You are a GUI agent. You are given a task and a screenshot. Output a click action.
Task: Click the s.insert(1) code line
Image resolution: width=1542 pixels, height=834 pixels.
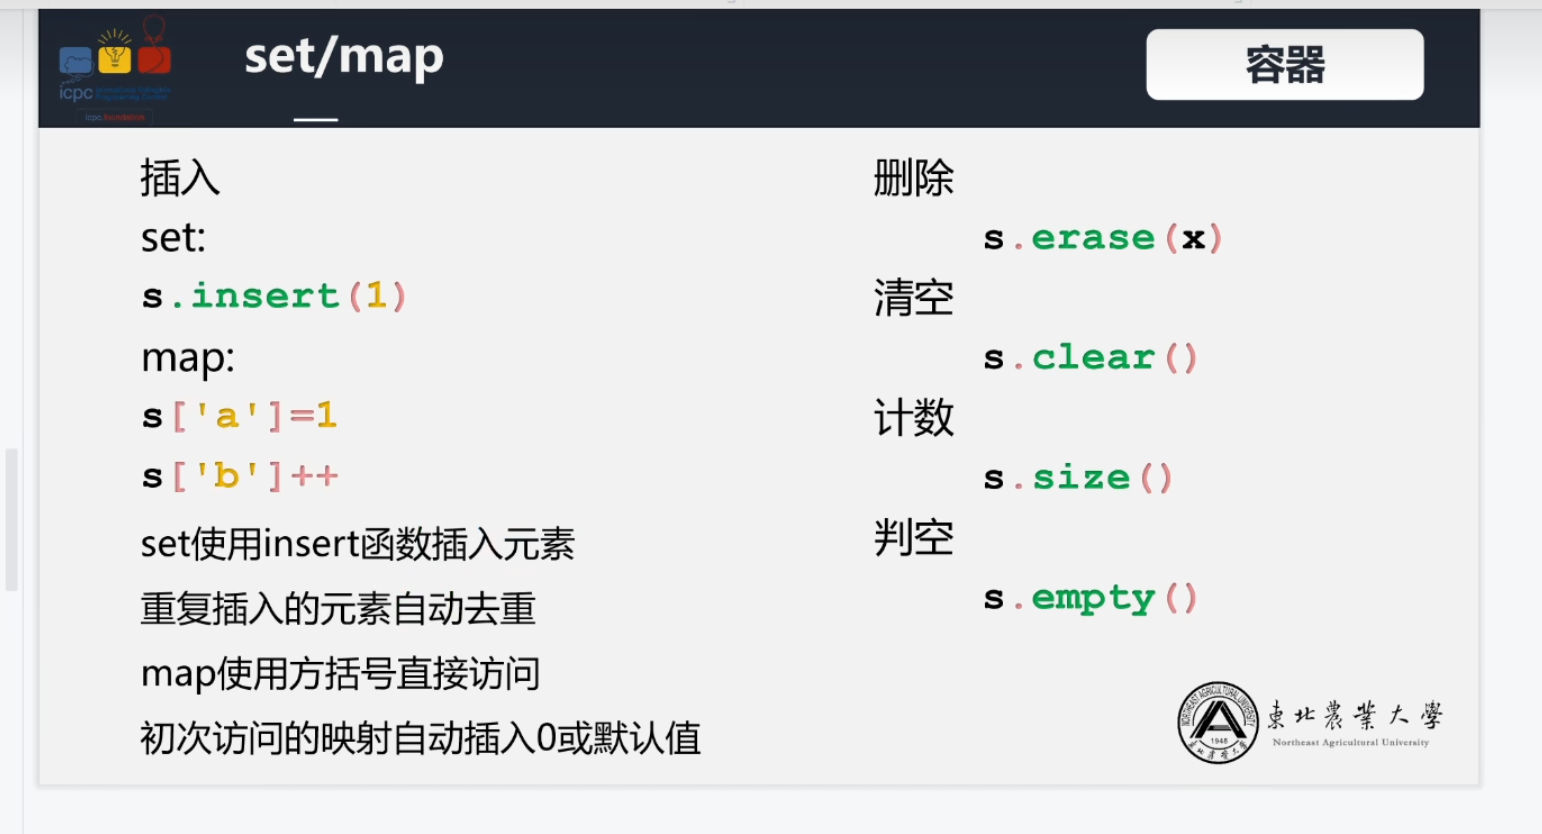(x=274, y=296)
